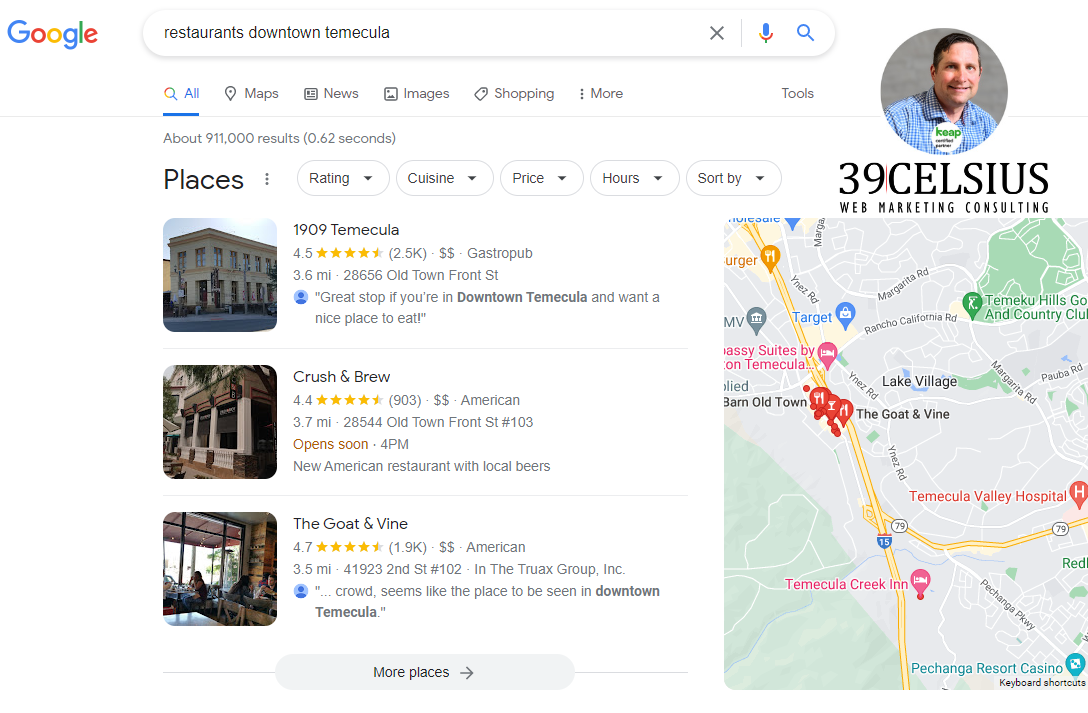This screenshot has width=1088, height=713.
Task: Click The Goat & Vine interior thumbnail
Action: coord(220,569)
